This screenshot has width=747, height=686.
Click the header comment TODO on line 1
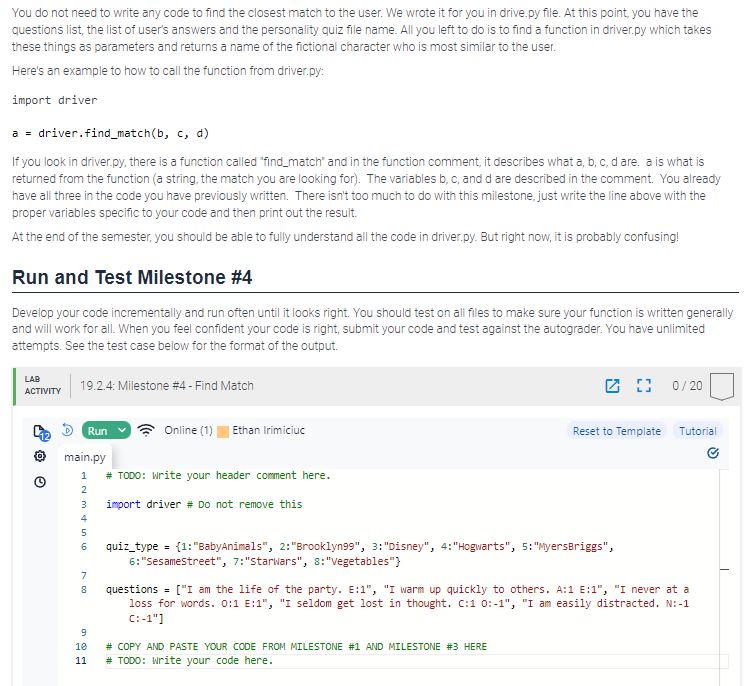[218, 475]
